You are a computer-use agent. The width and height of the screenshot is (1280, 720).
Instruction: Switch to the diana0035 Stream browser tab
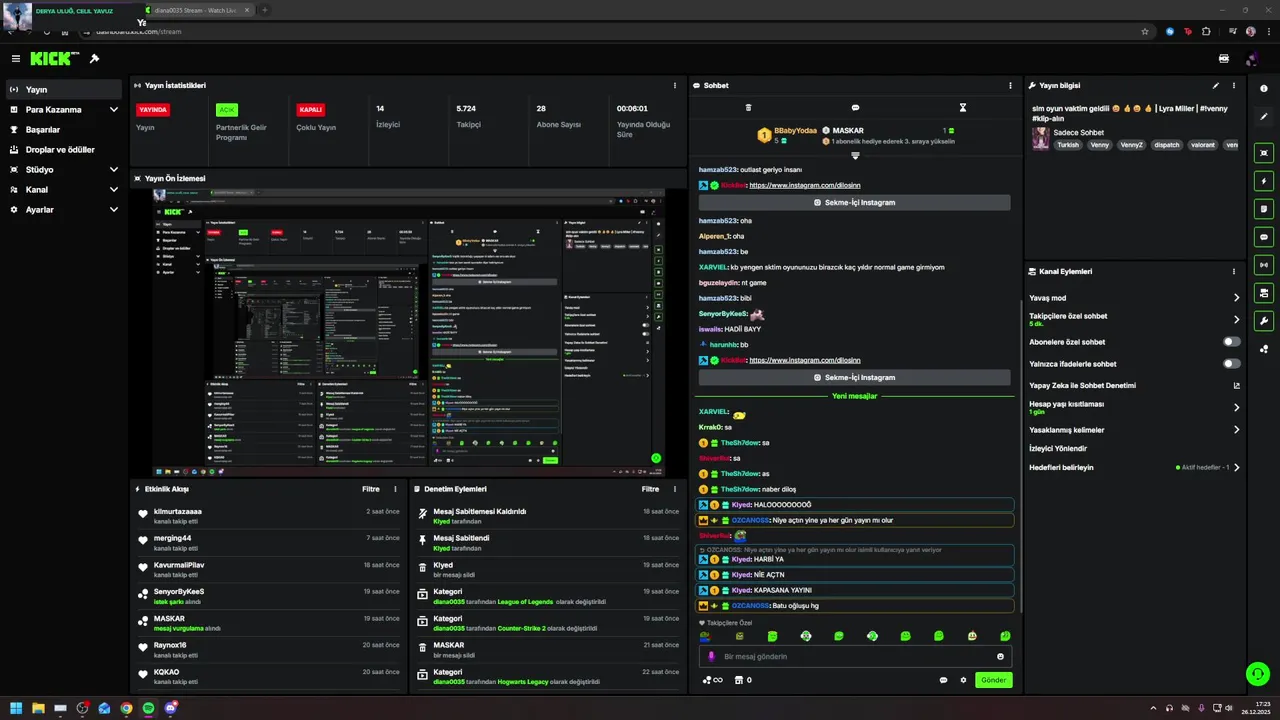tap(196, 10)
